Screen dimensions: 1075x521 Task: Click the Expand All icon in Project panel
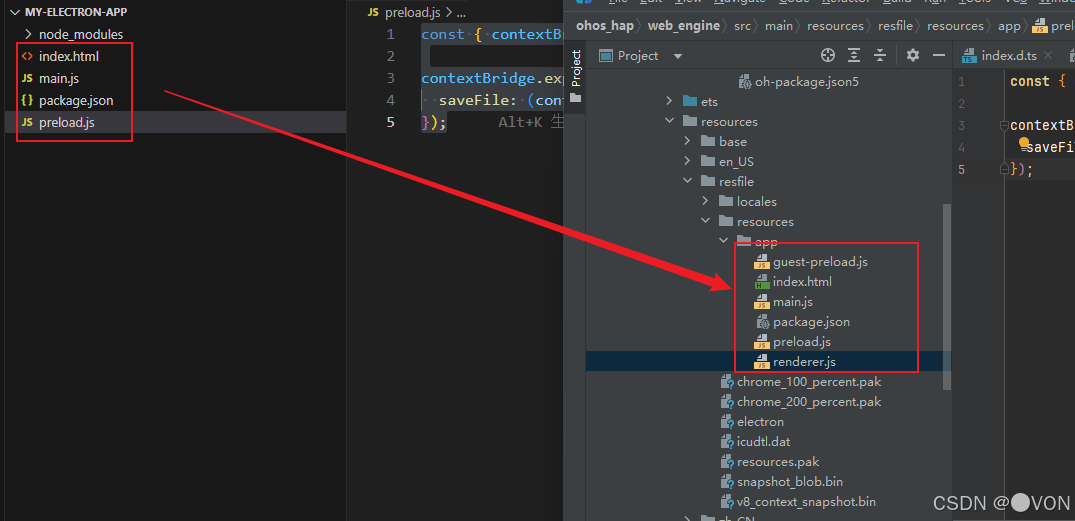(x=854, y=56)
